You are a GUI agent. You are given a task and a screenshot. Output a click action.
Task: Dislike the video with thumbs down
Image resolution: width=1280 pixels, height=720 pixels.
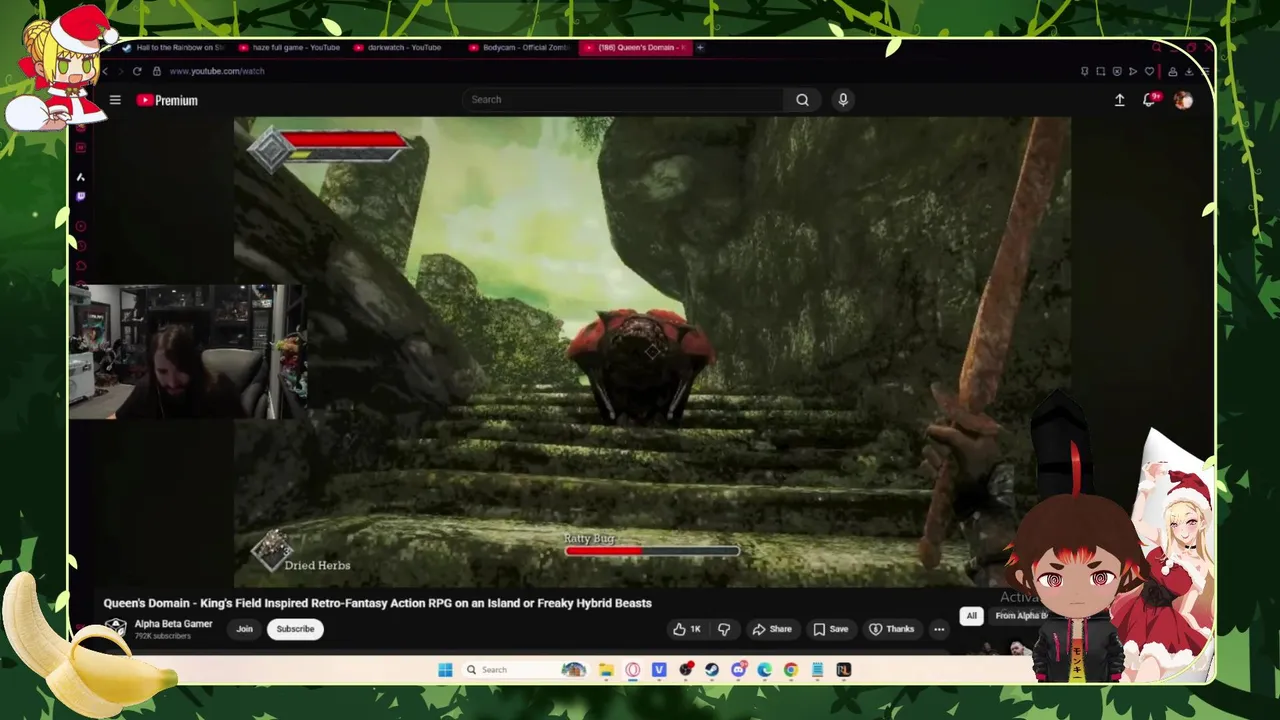tap(724, 629)
